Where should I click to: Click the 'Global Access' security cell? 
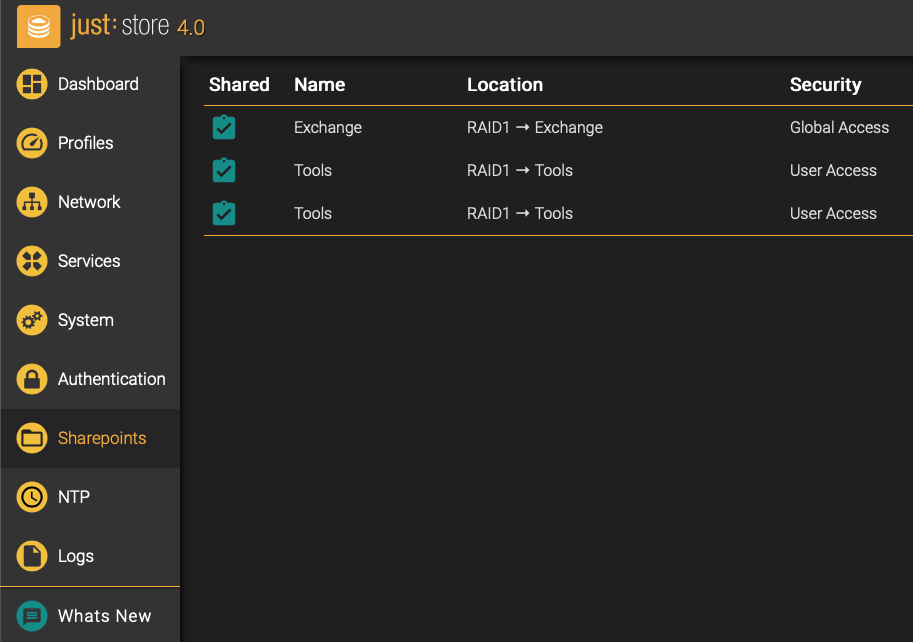point(840,127)
